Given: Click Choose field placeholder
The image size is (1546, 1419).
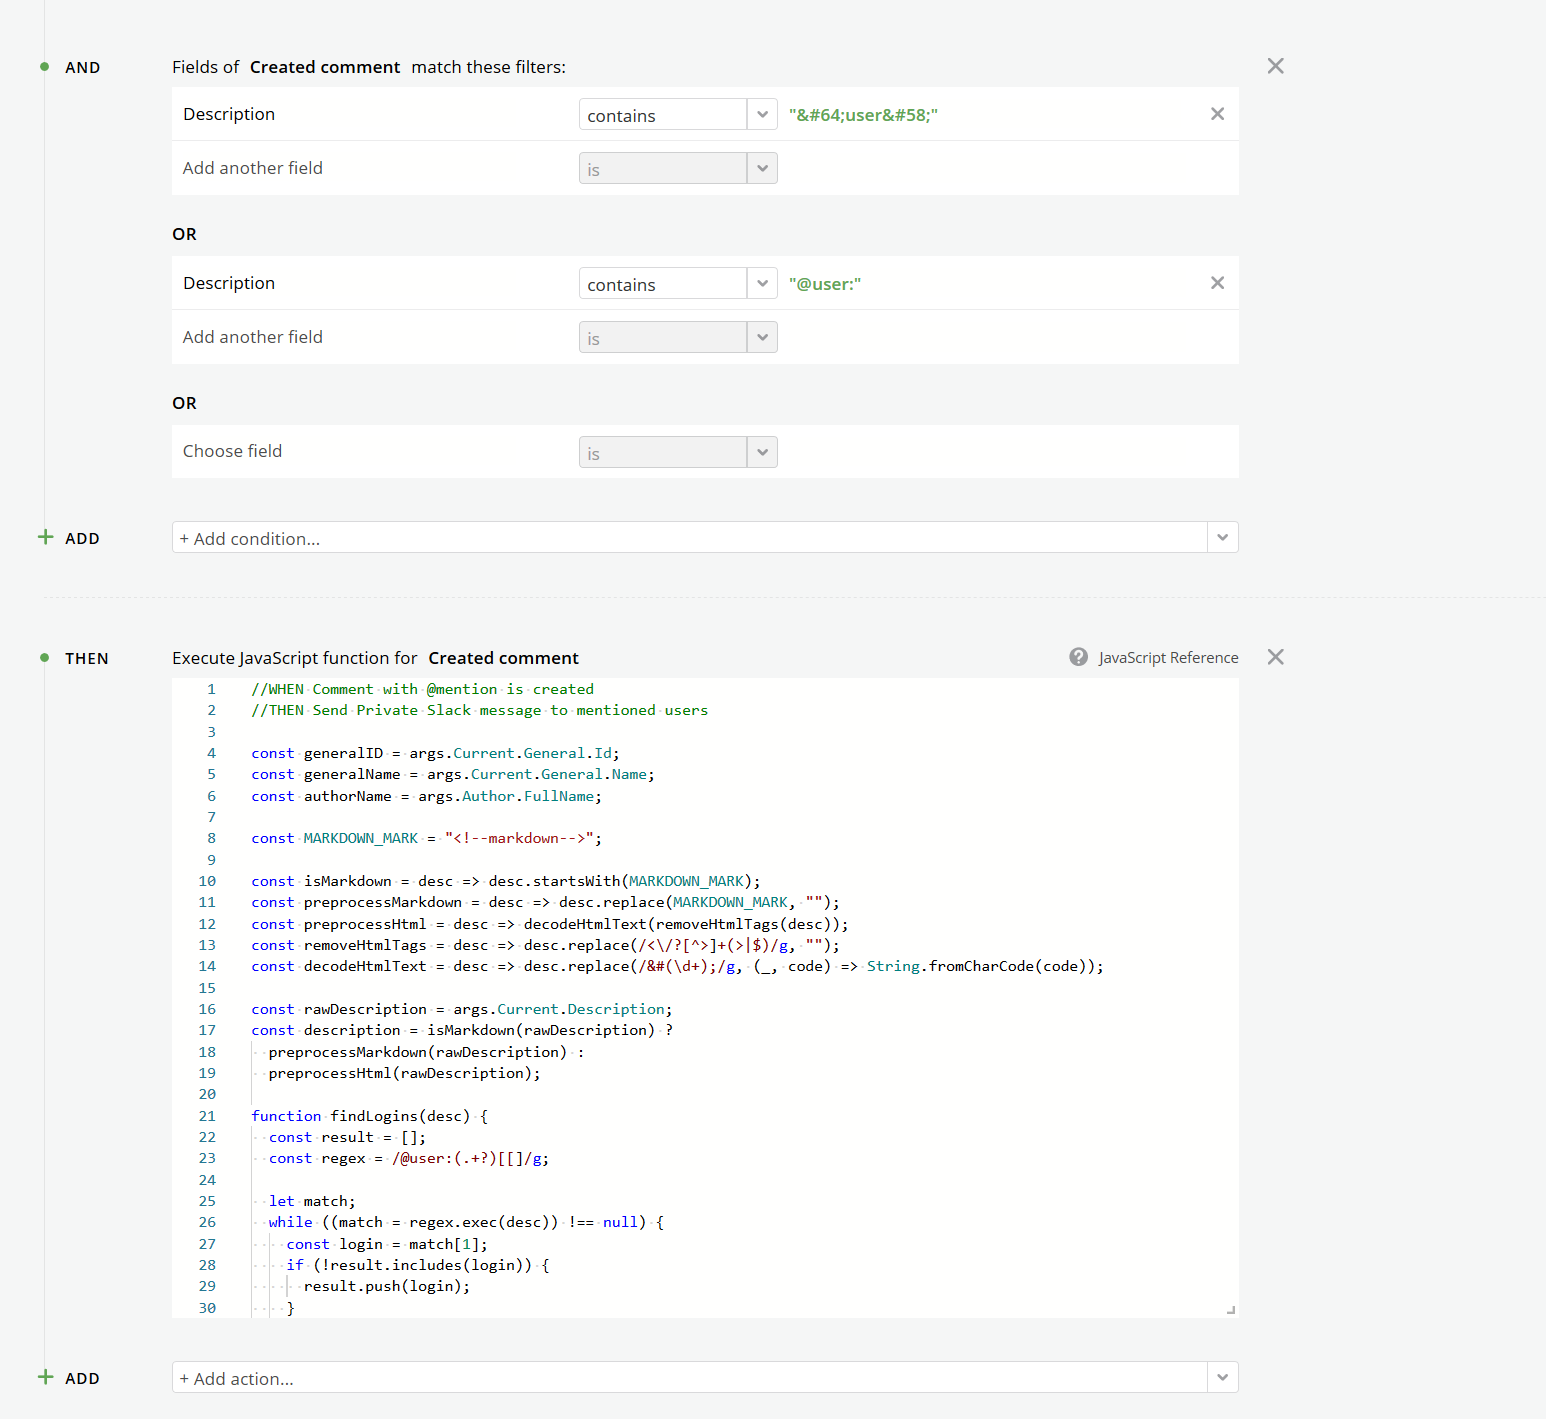Looking at the screenshot, I should 232,451.
